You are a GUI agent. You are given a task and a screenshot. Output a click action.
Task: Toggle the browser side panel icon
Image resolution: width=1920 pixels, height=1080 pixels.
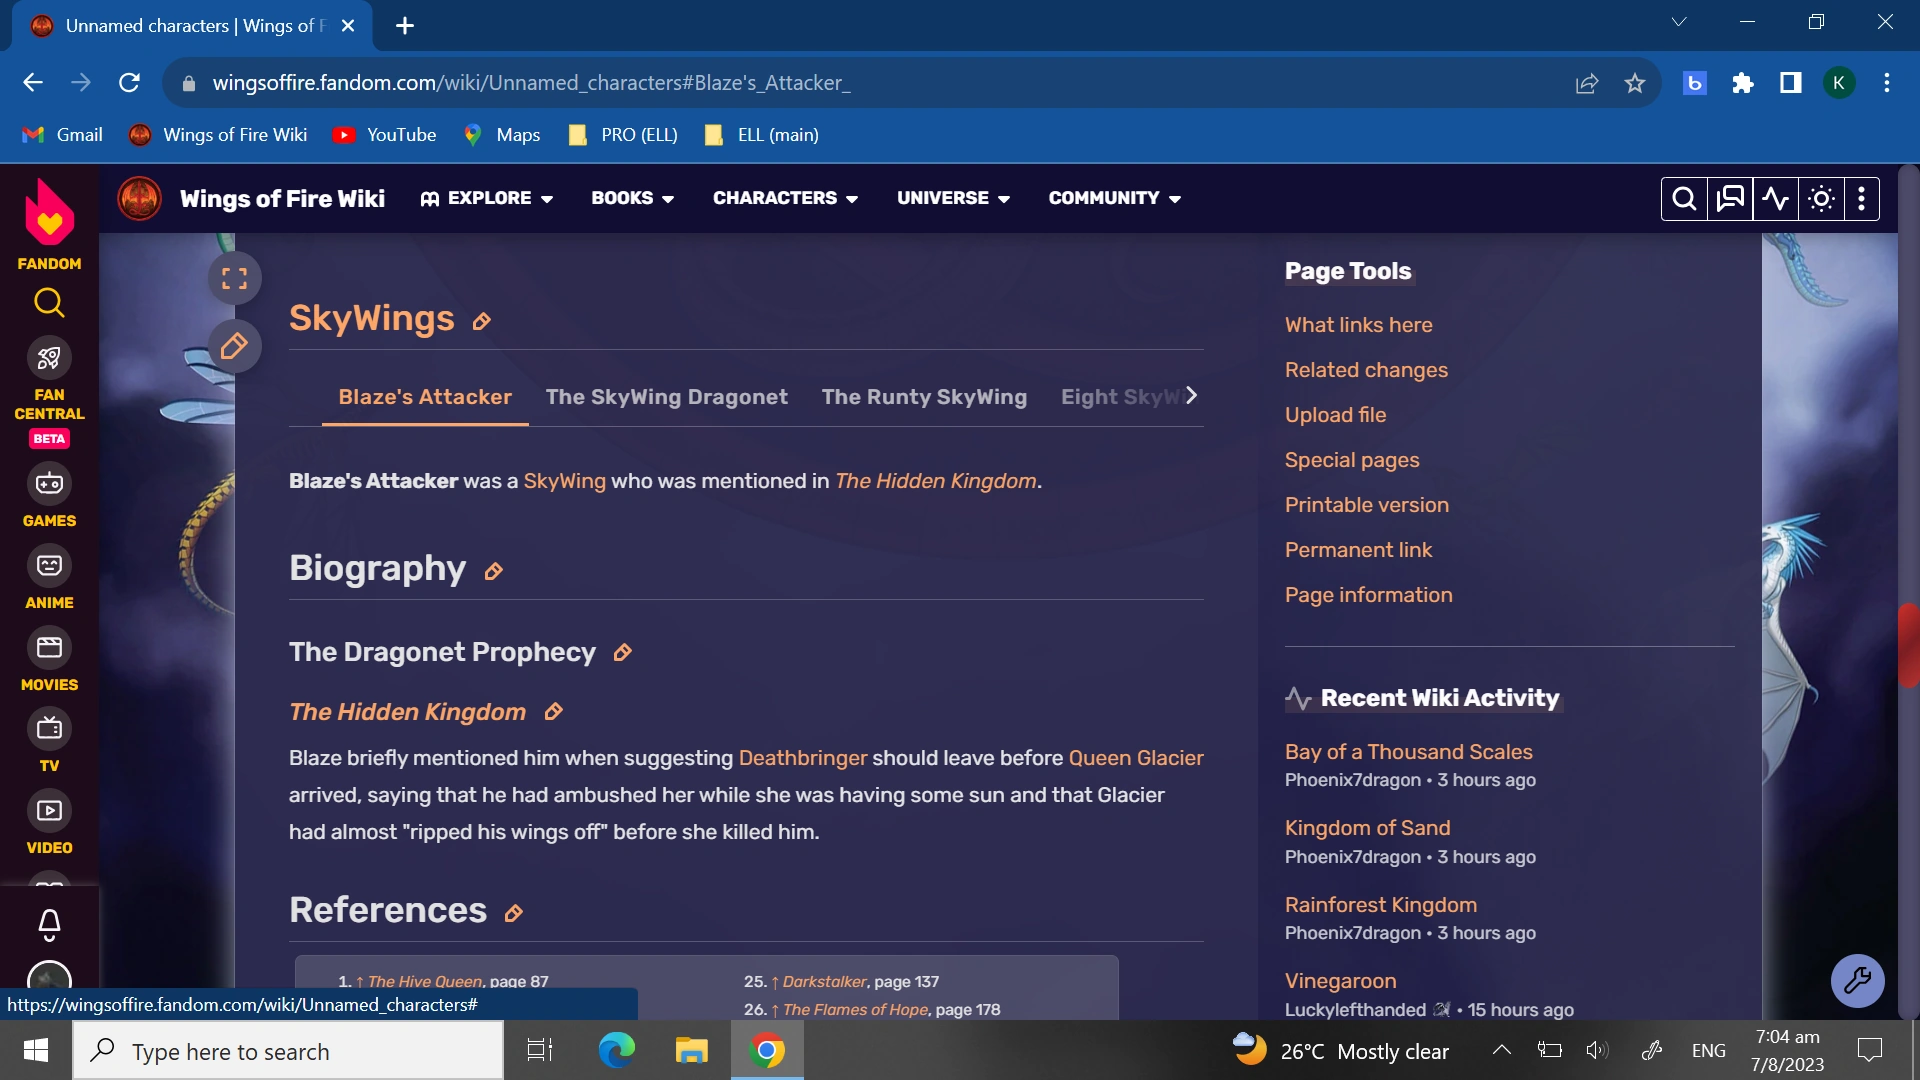pyautogui.click(x=1790, y=83)
